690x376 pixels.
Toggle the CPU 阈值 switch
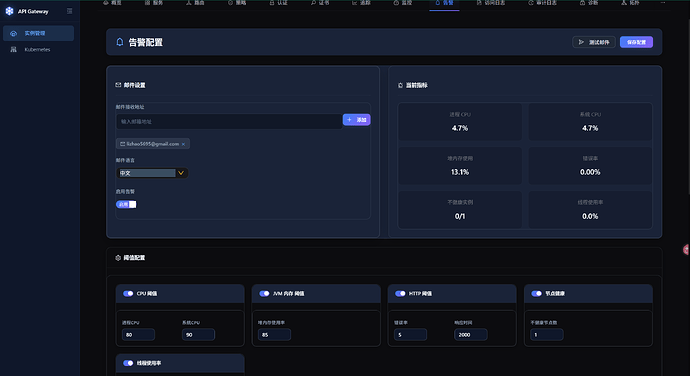point(128,294)
